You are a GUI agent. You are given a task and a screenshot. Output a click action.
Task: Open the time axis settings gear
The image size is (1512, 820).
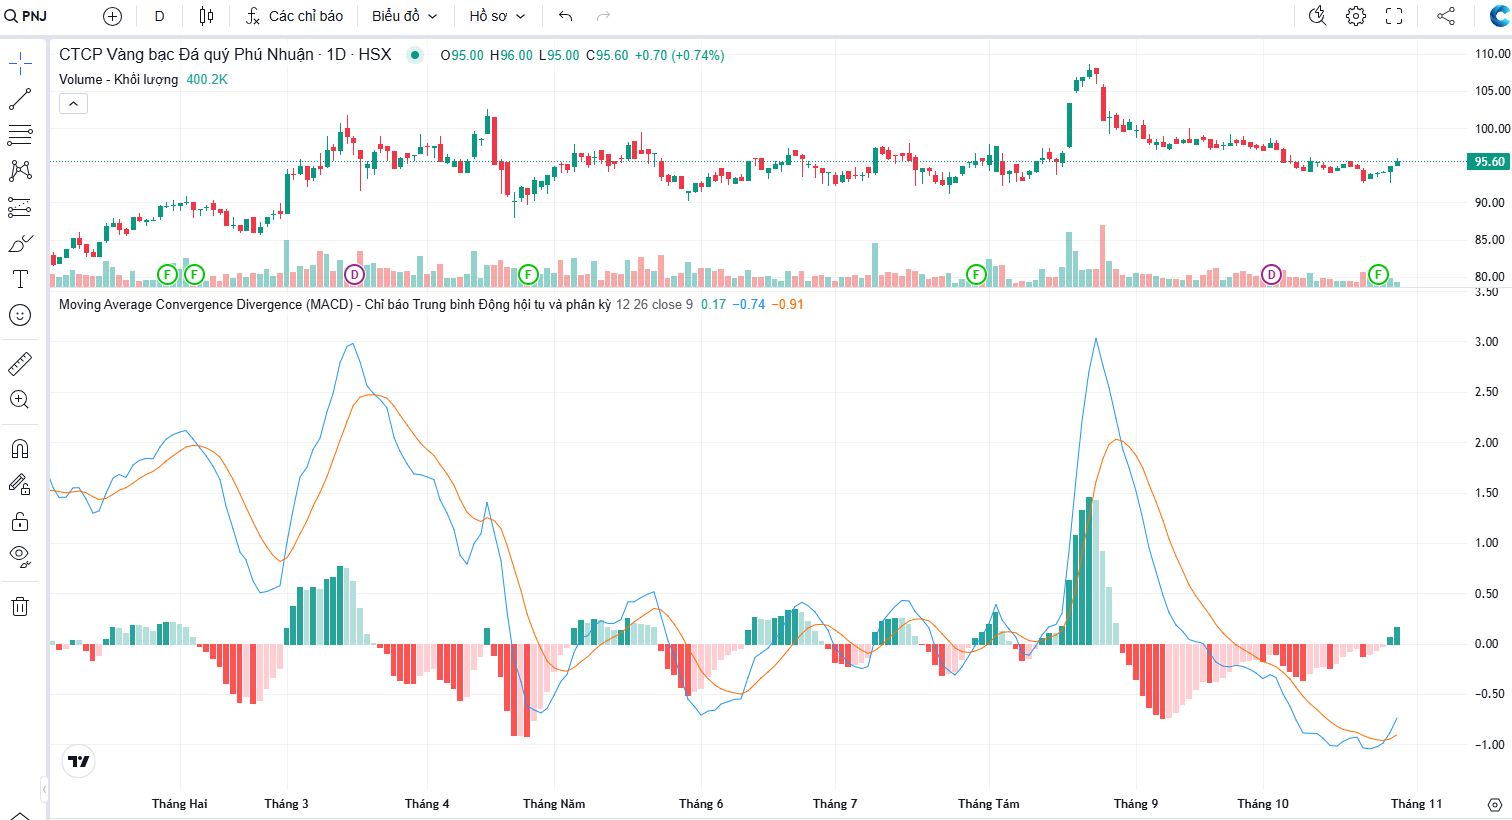click(1494, 804)
